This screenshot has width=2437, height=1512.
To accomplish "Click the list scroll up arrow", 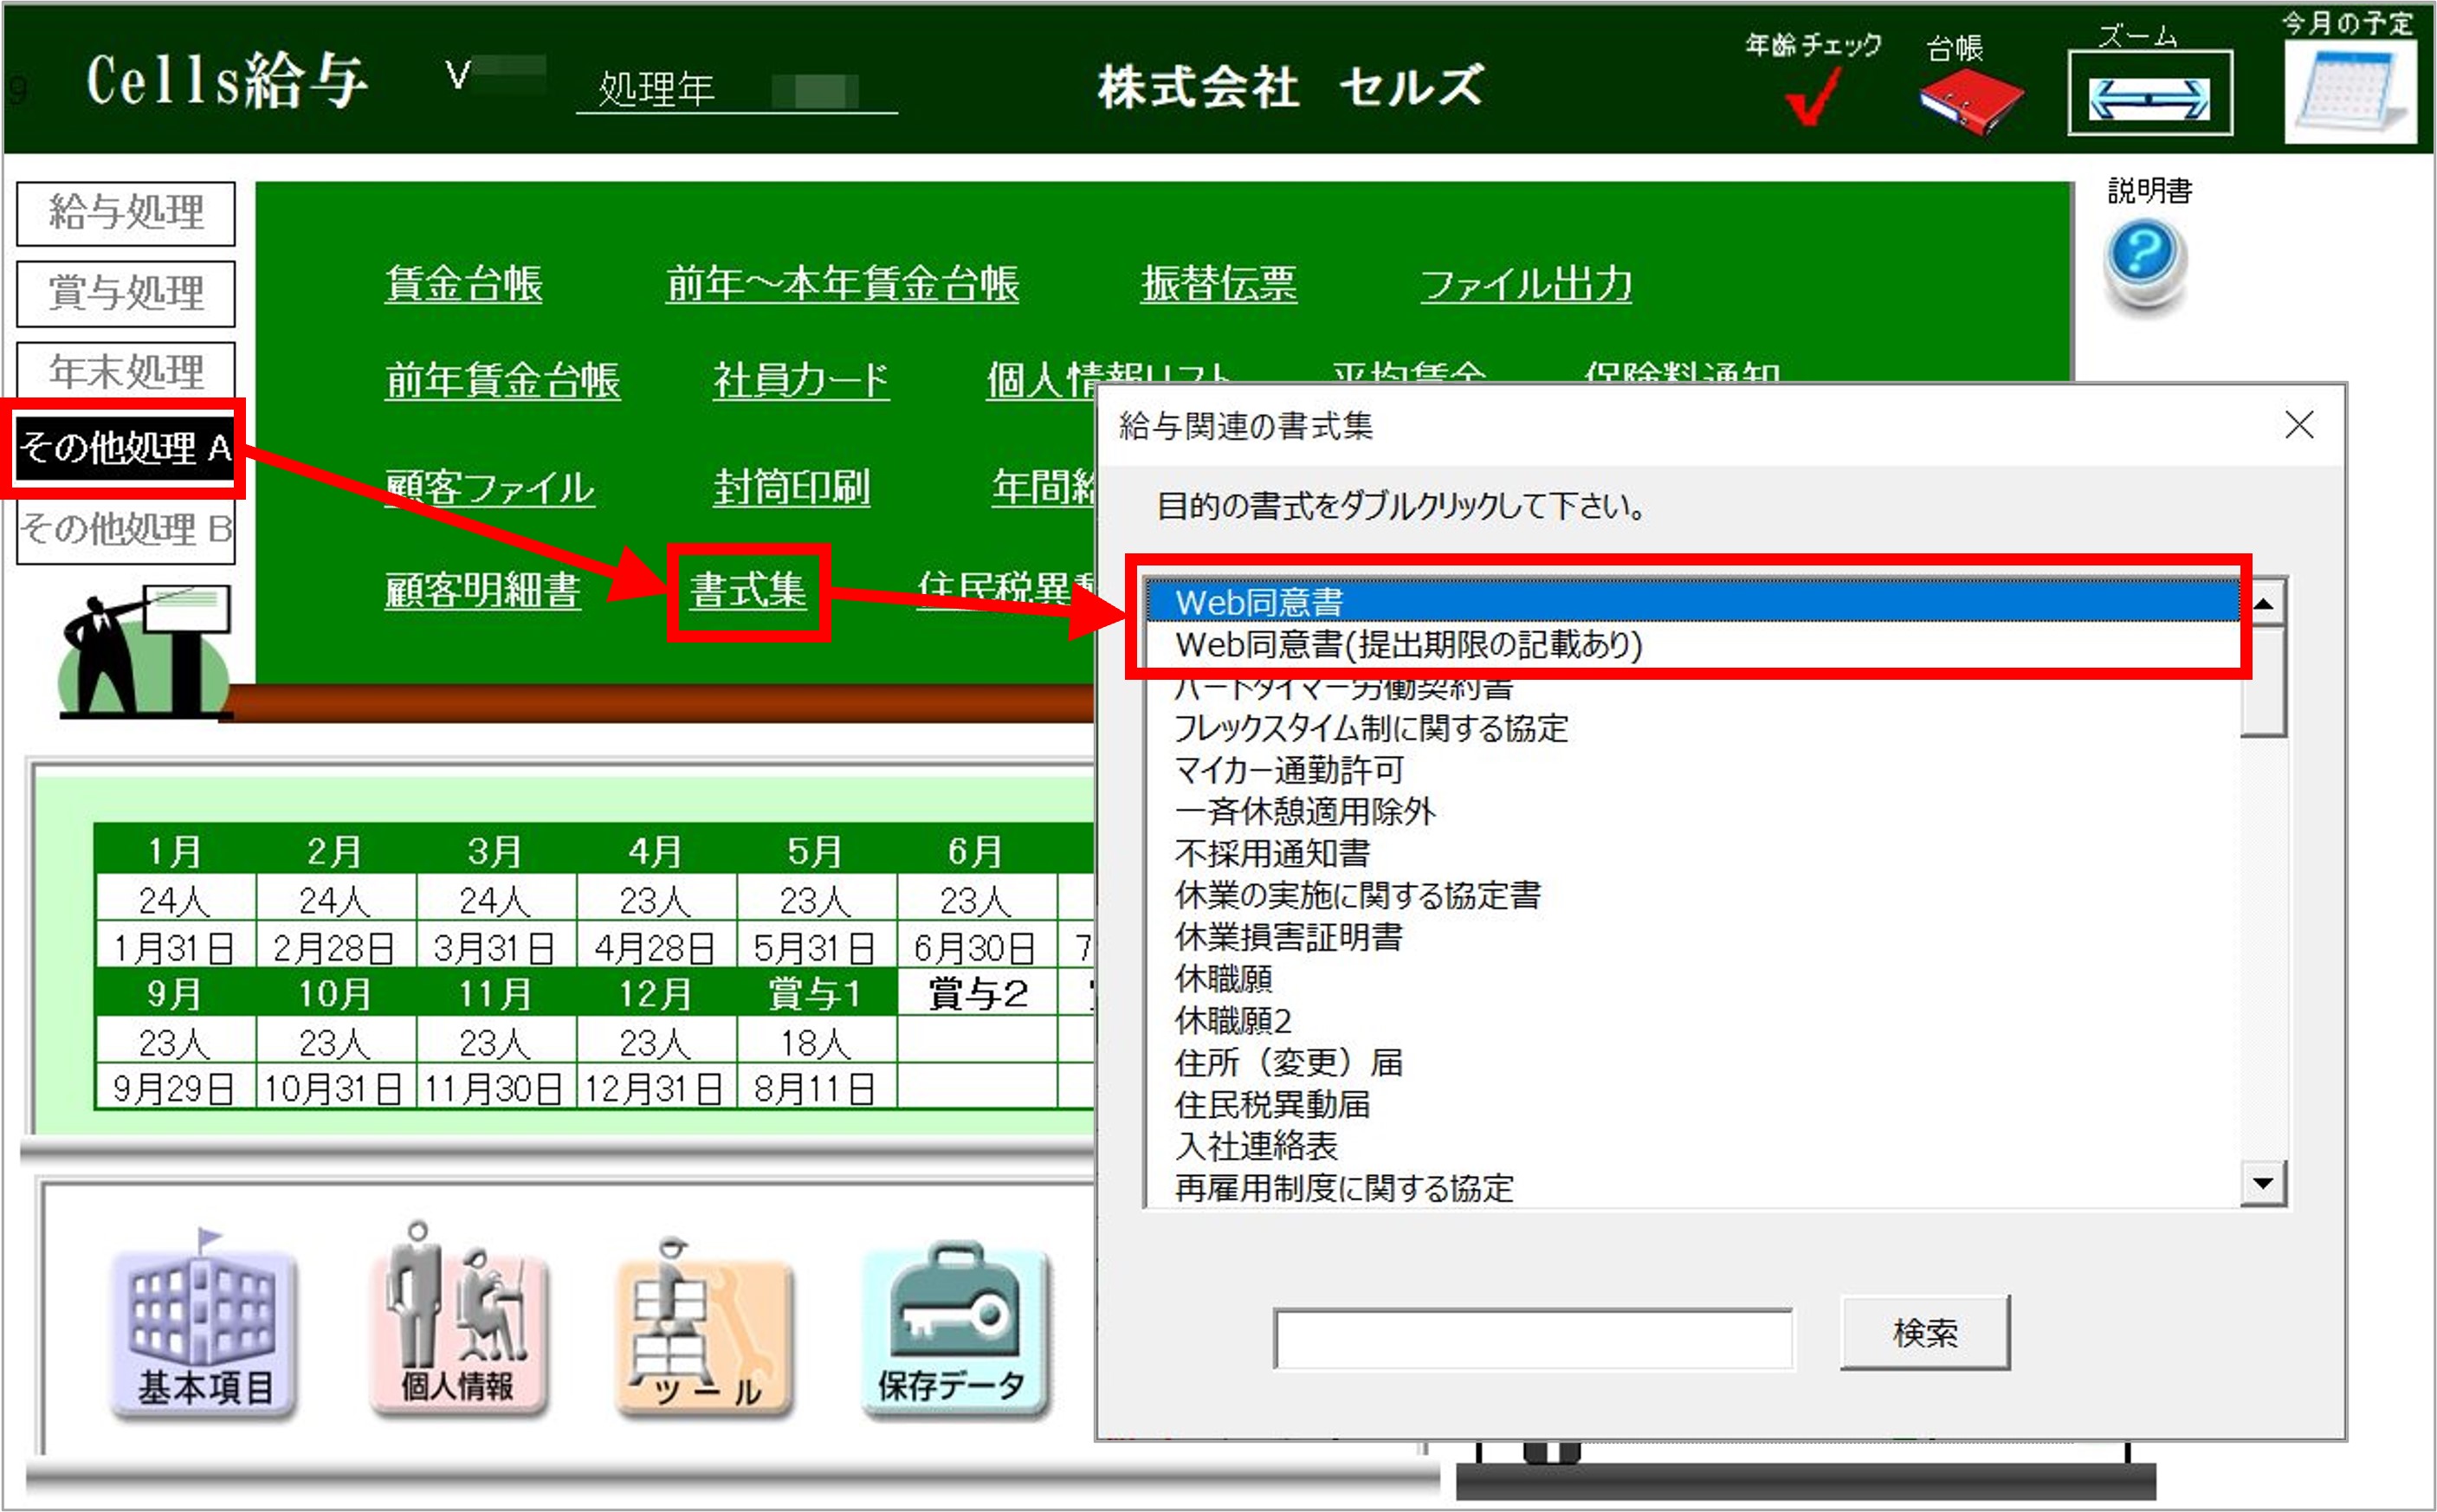I will (2263, 603).
